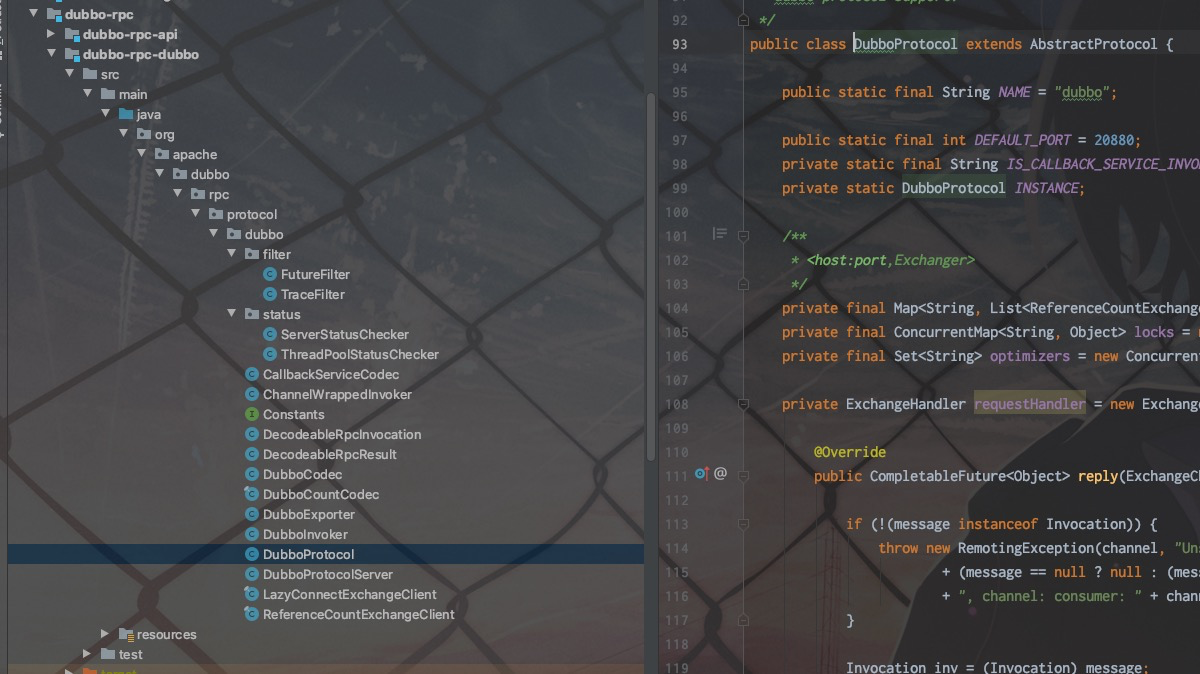Collapse the main folder
Viewport: 1200px width, 674px height.
[x=88, y=94]
